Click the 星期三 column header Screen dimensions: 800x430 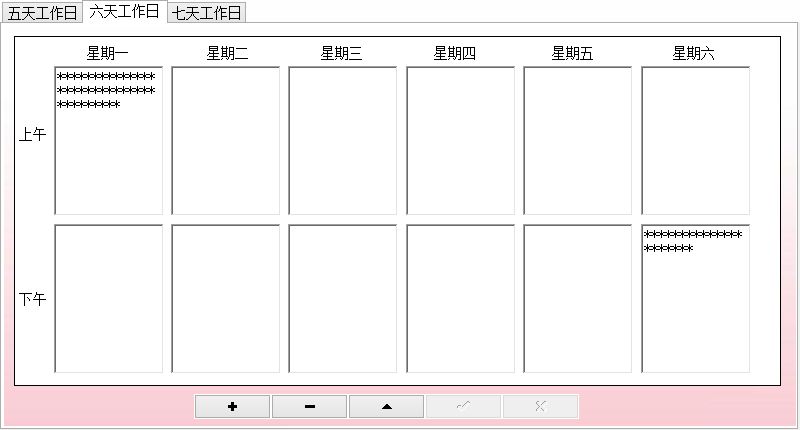341,53
